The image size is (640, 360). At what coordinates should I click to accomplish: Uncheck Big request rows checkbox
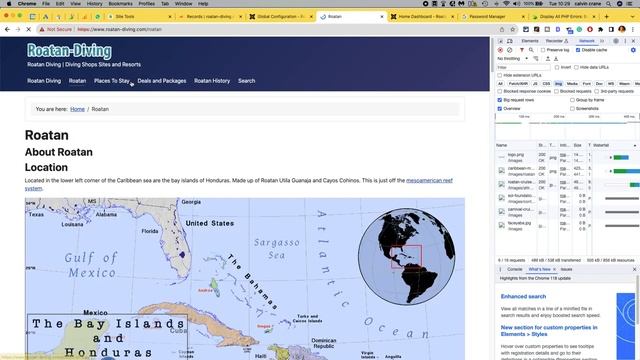click(x=500, y=100)
